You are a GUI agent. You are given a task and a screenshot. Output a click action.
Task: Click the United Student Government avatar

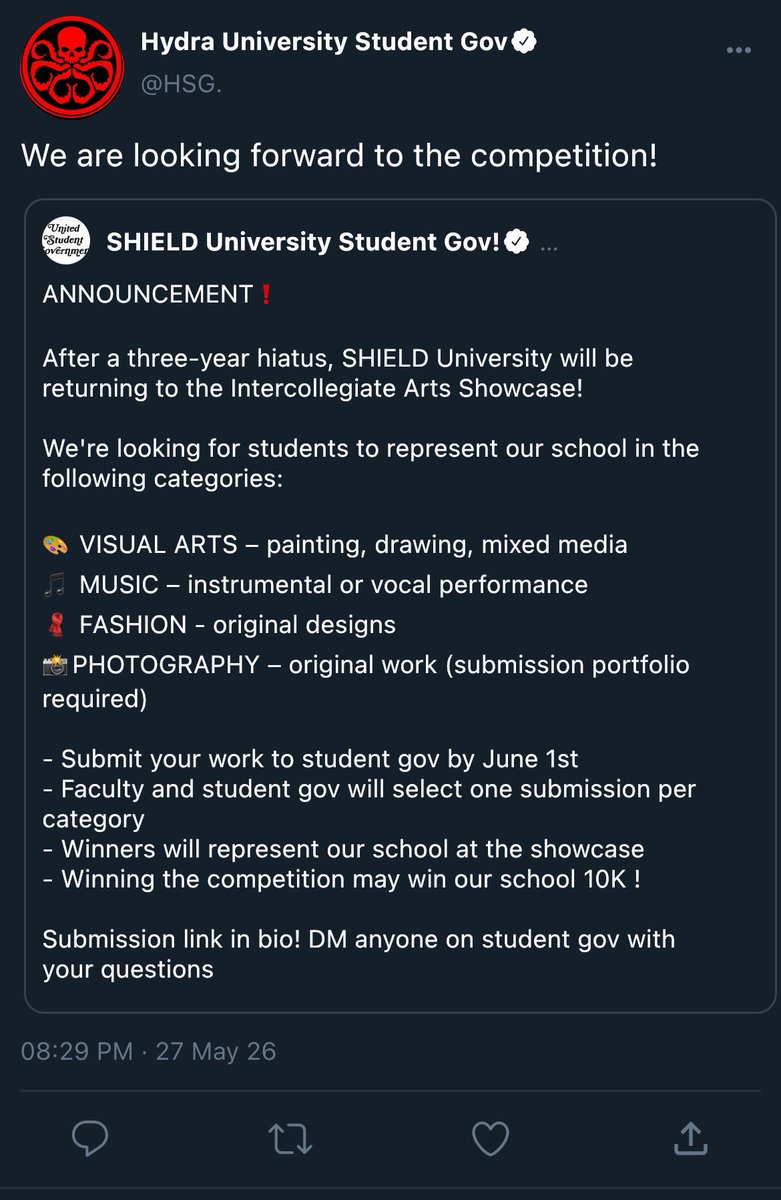[x=66, y=242]
